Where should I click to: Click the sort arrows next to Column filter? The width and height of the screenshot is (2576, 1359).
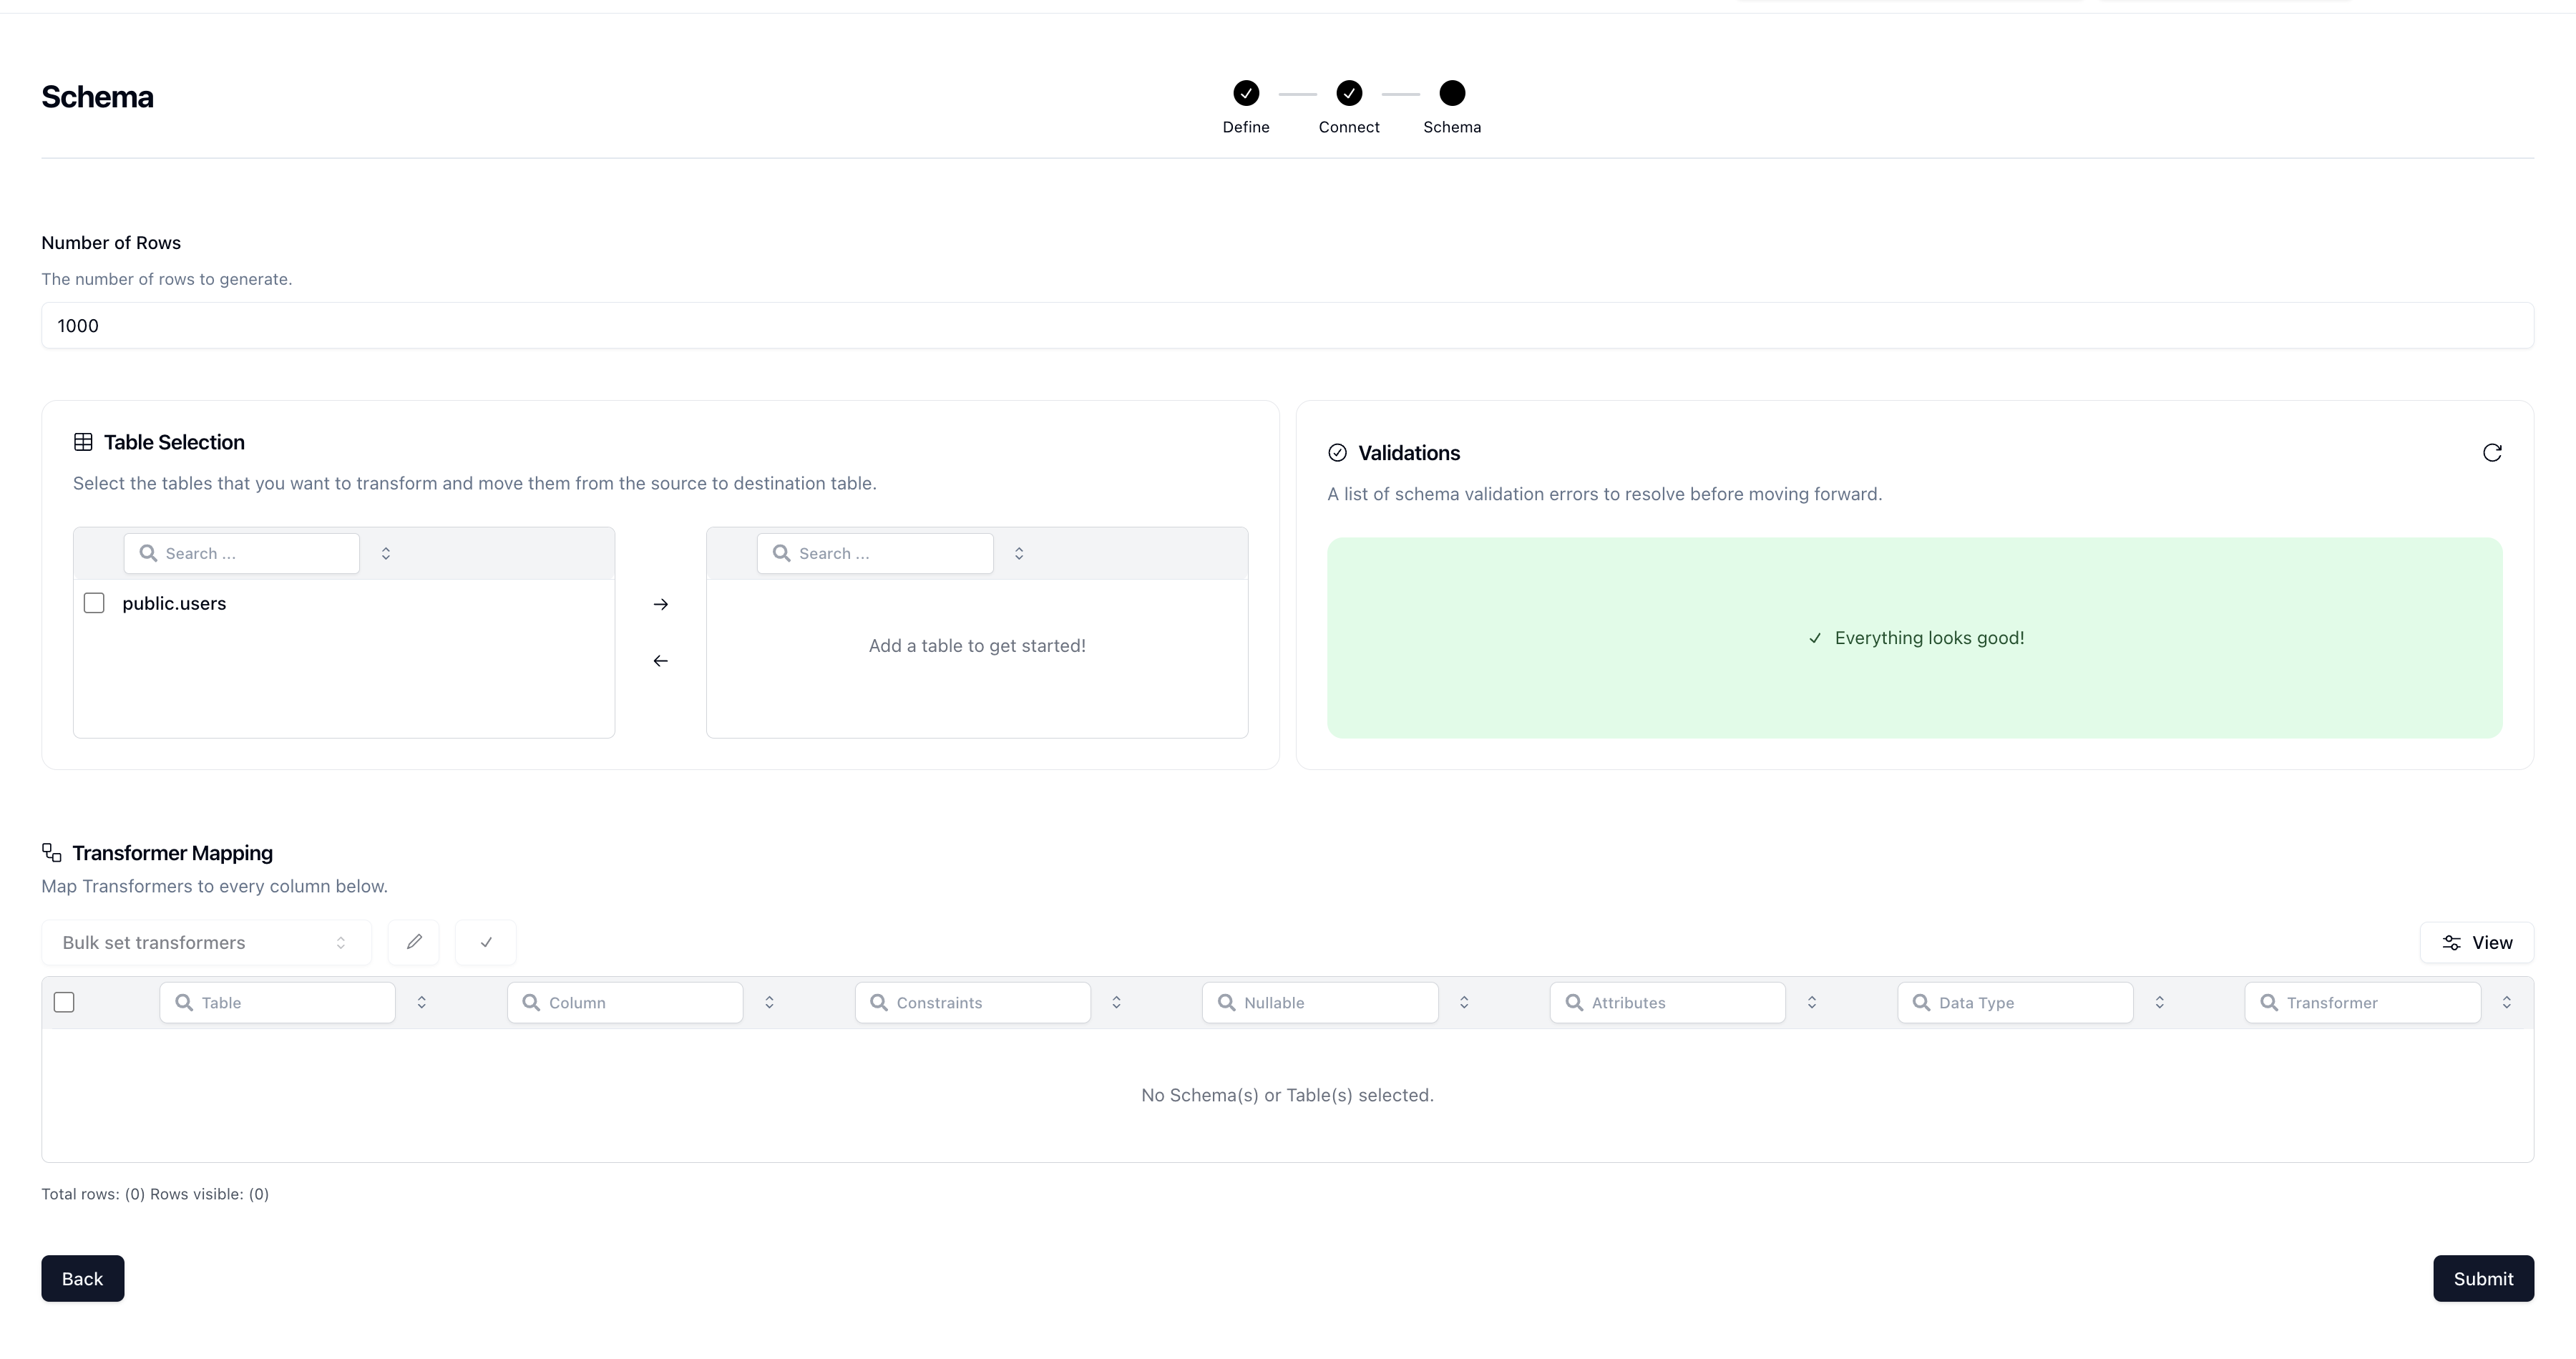tap(769, 1002)
